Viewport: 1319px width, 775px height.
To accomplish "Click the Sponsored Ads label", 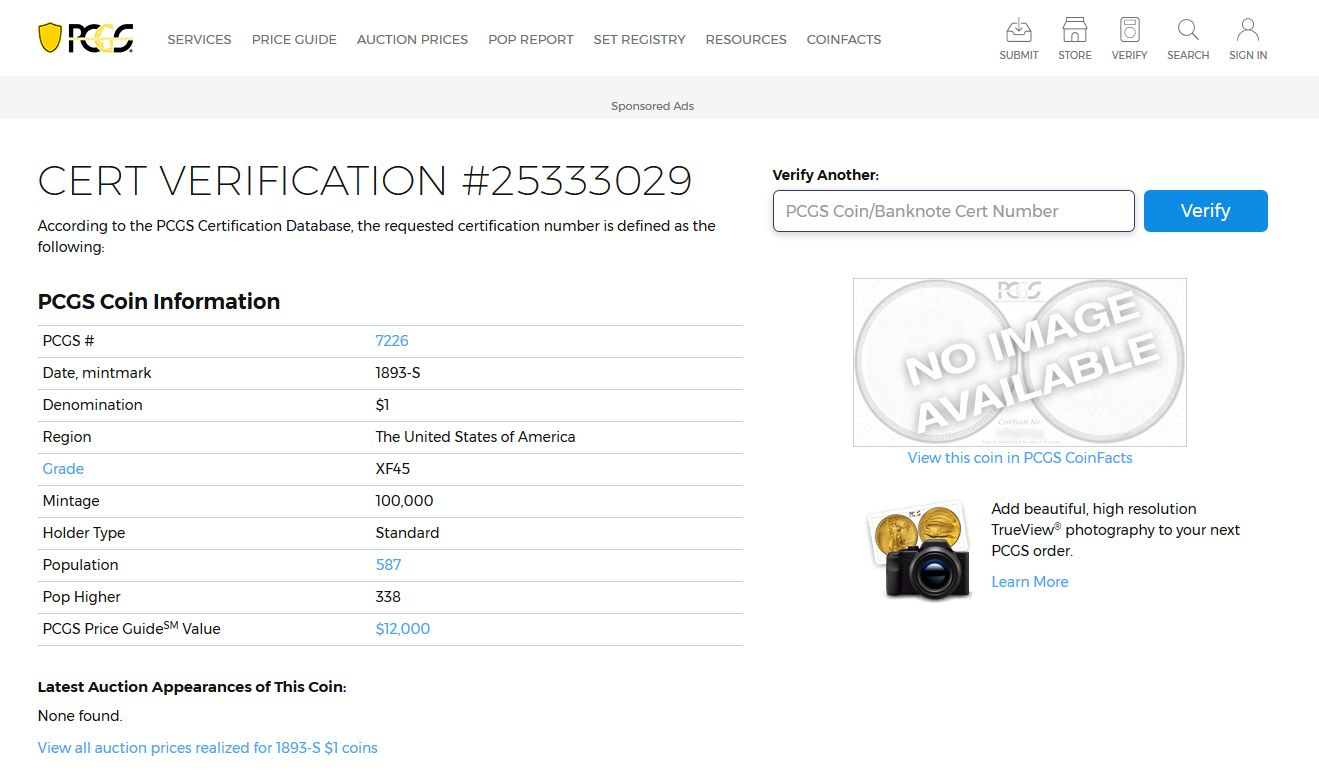I will pos(652,106).
